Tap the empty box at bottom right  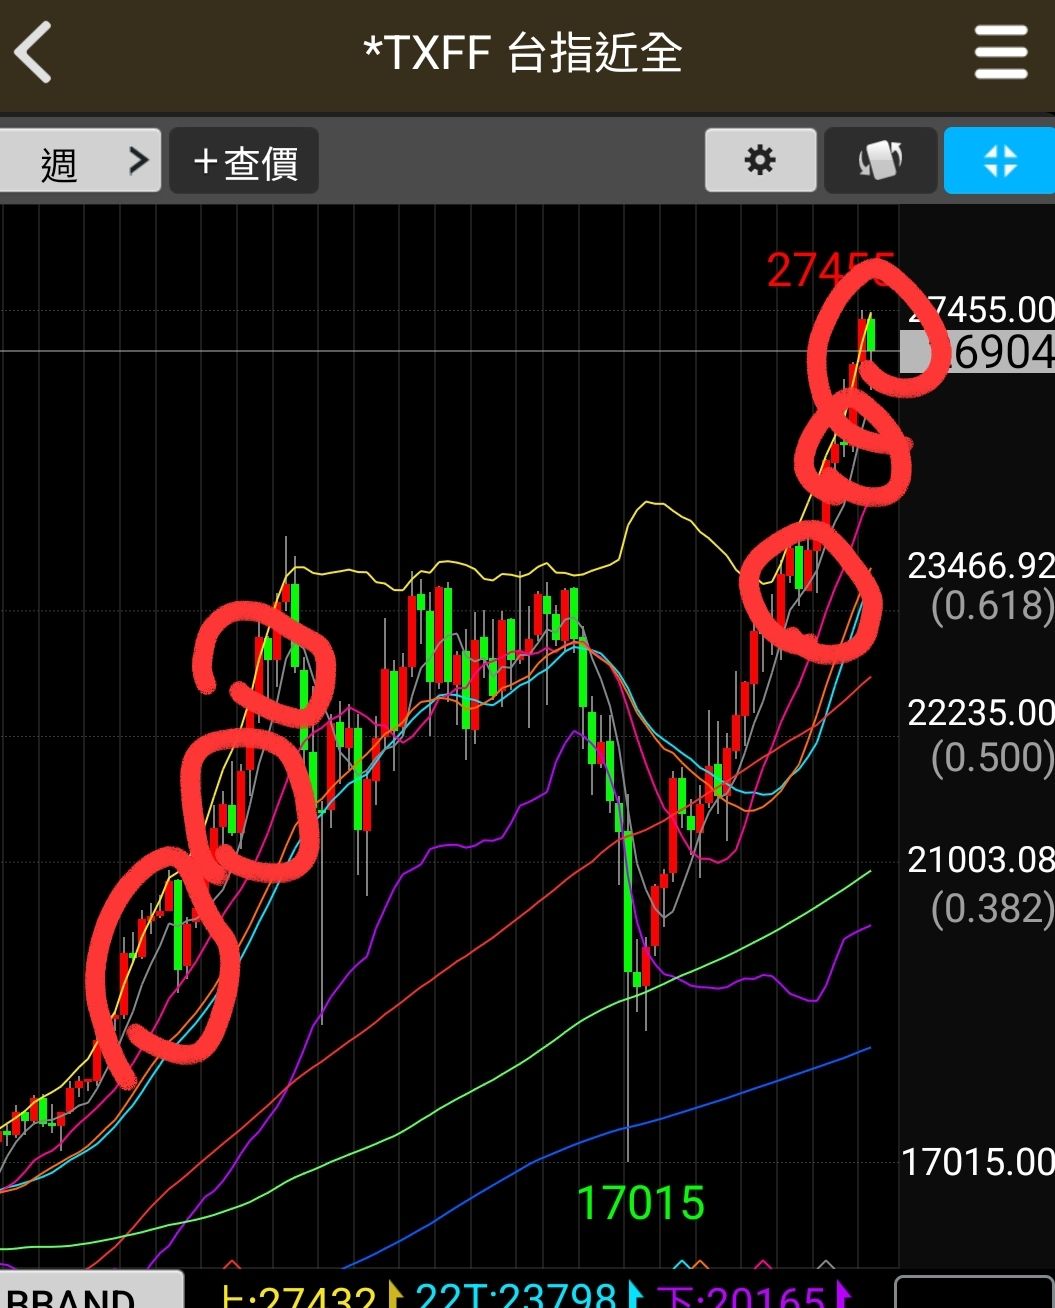pos(974,1292)
